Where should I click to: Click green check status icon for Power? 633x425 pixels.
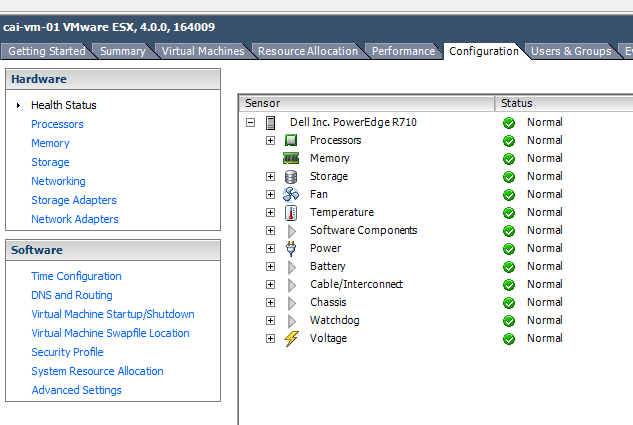(x=509, y=249)
